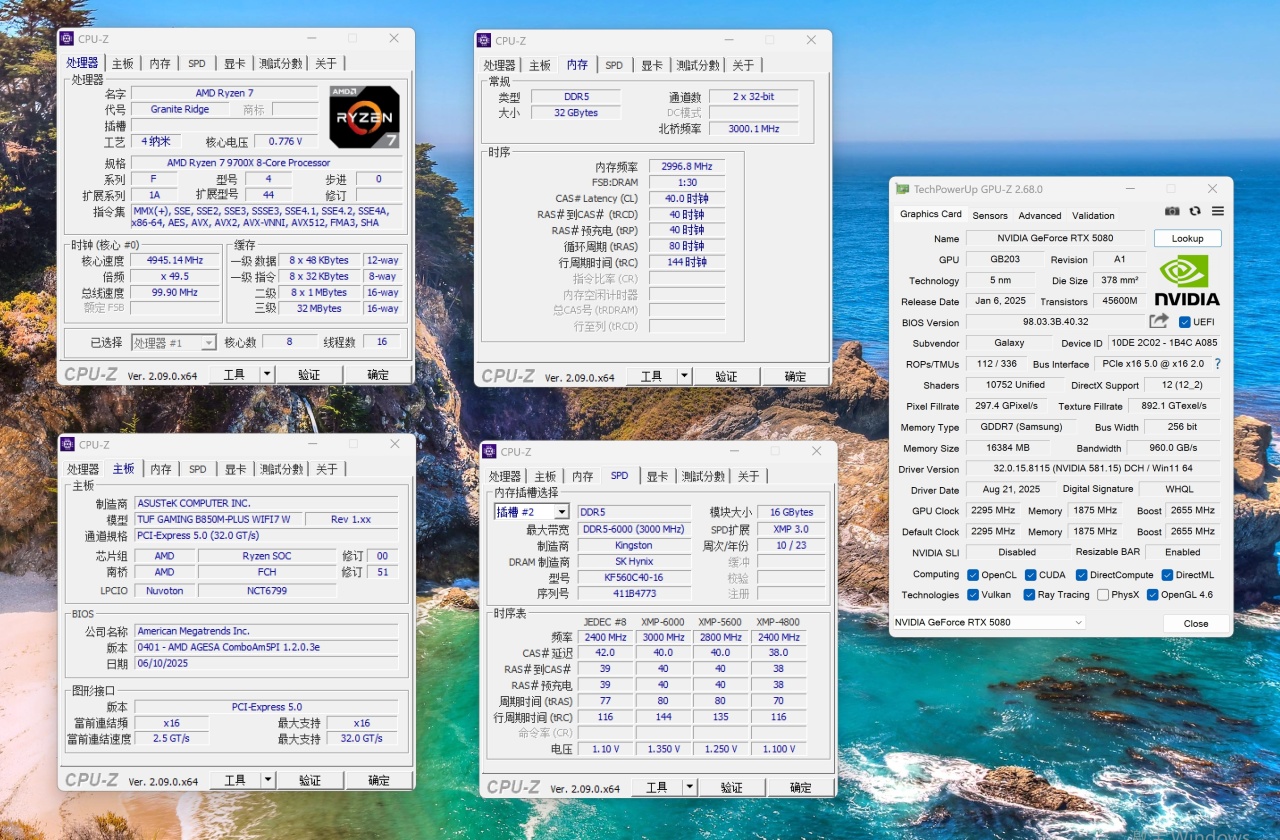Click the 'NCT6799' LPCIO chip value
The image size is (1280, 840).
point(267,591)
